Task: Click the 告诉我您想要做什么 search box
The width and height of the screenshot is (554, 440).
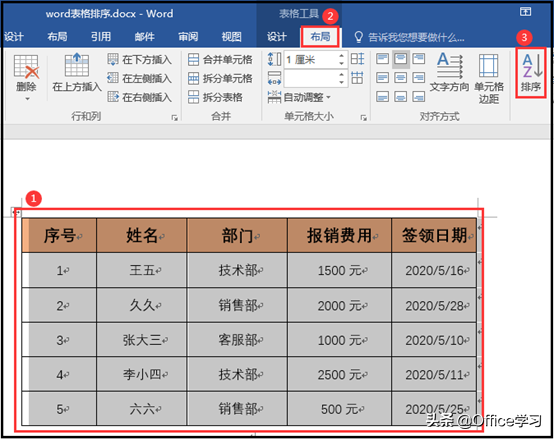Action: click(410, 37)
